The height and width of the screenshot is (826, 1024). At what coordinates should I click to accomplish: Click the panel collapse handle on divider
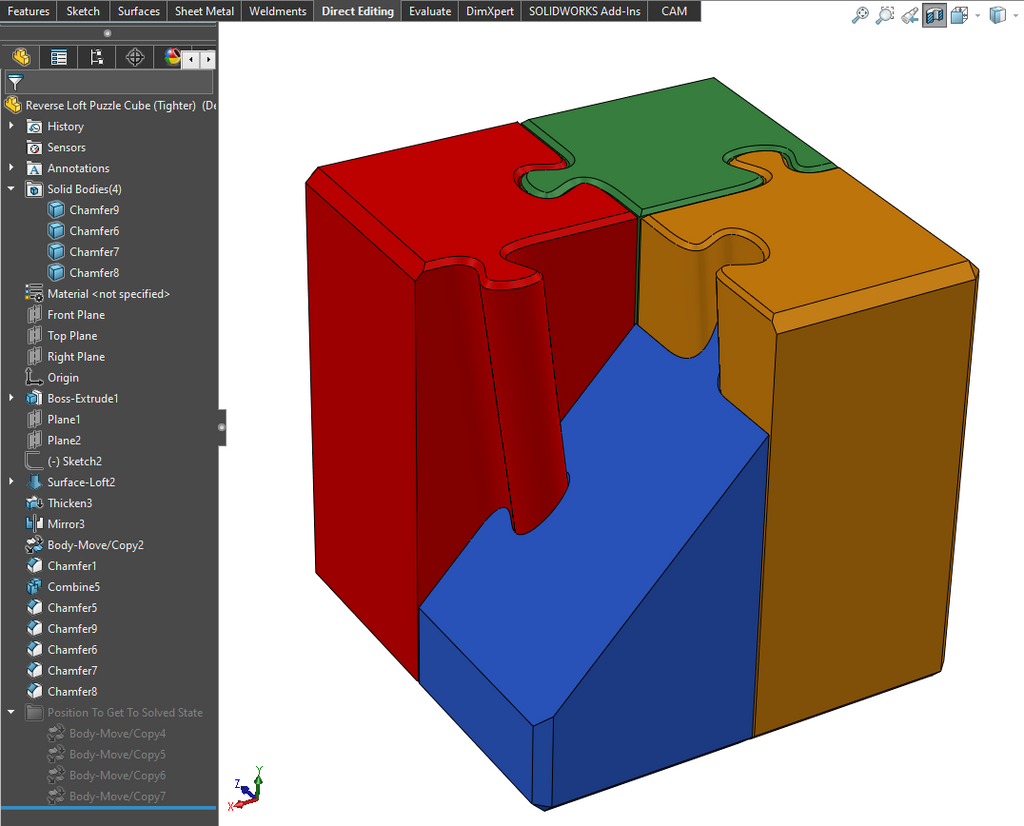click(x=222, y=428)
